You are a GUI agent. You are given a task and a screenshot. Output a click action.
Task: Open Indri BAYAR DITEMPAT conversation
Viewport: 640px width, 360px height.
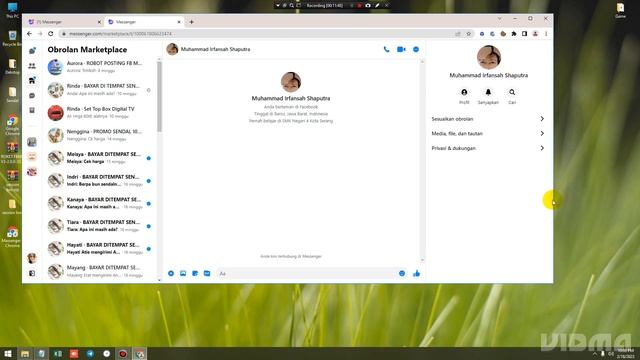pyautogui.click(x=99, y=180)
